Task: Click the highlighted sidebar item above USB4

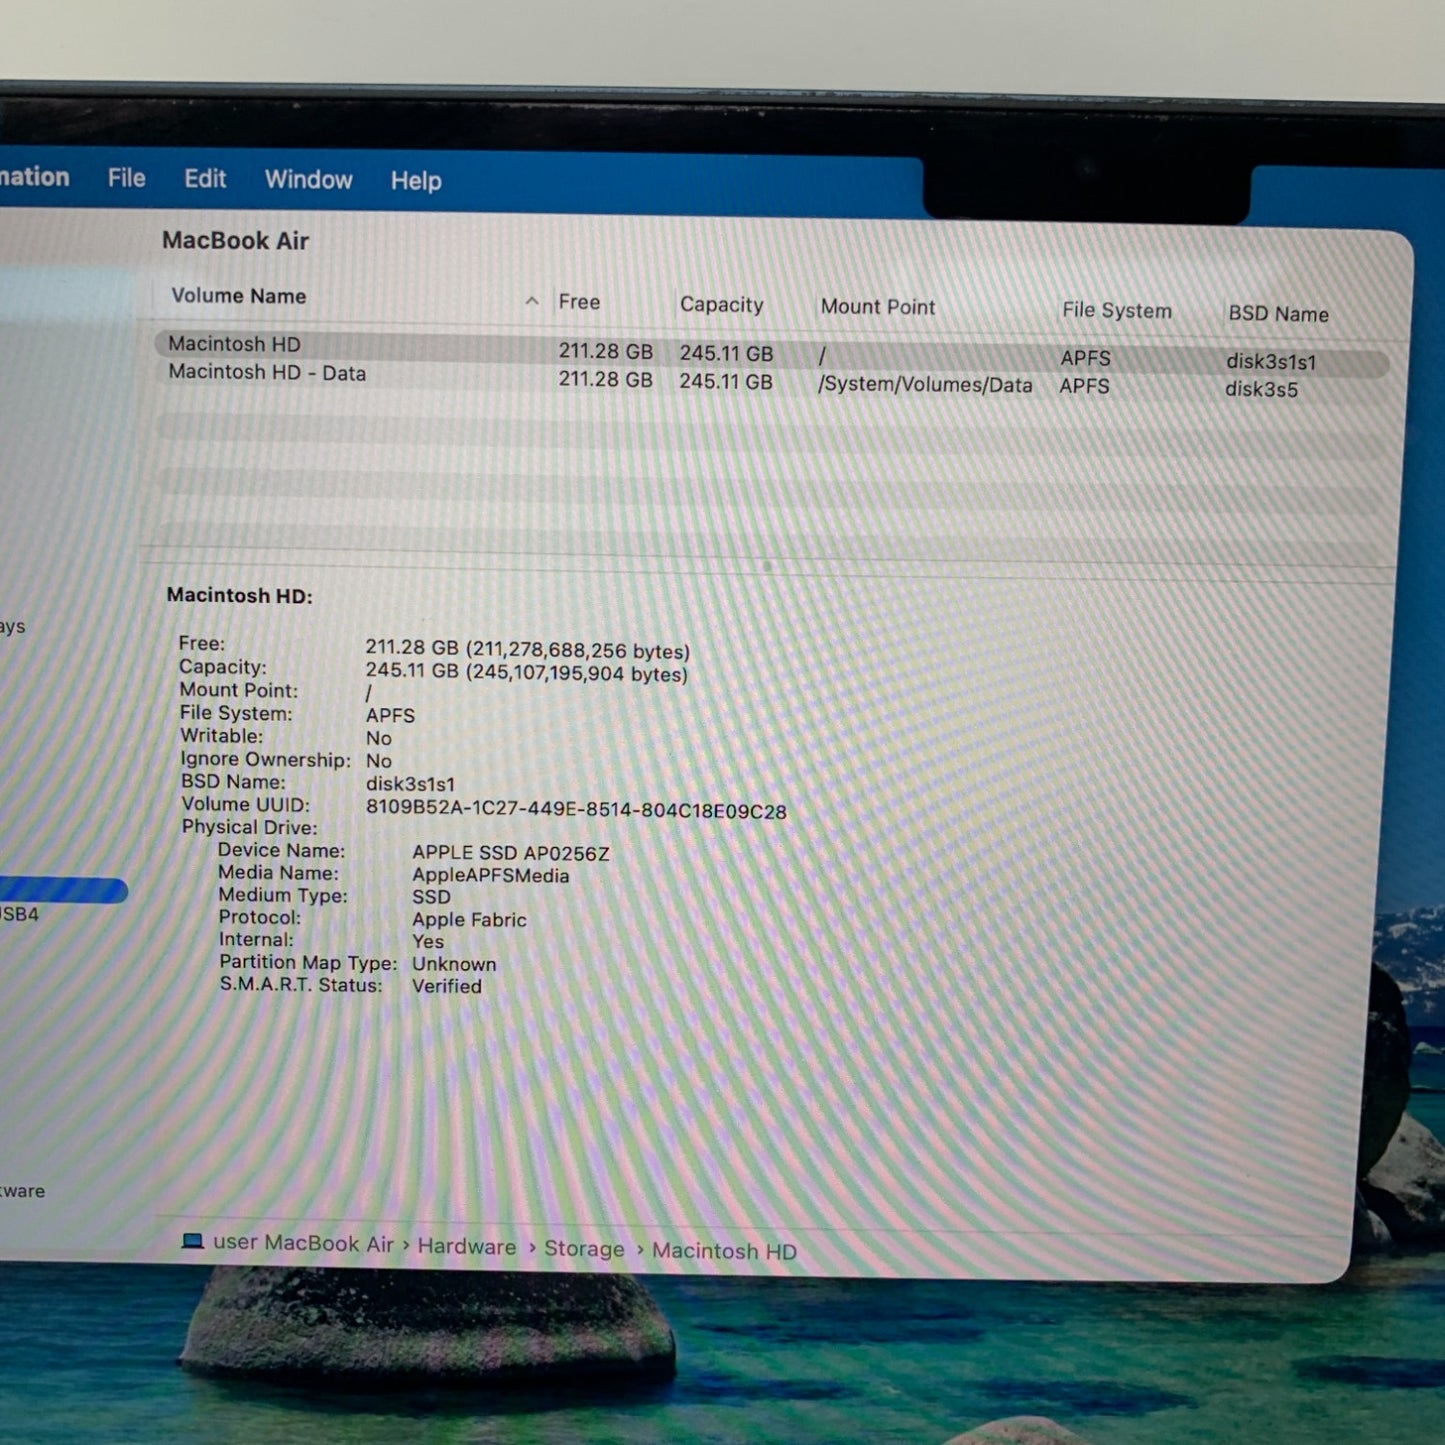Action: pos(62,890)
